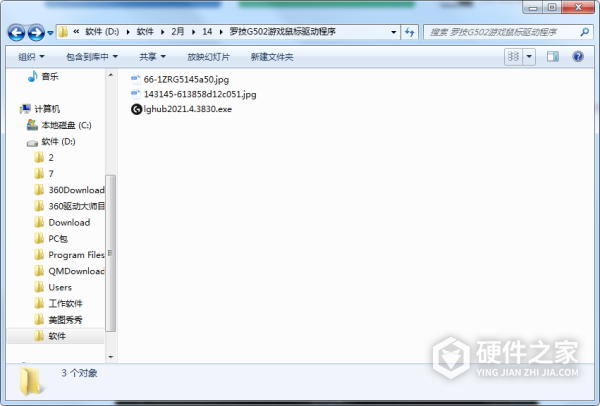This screenshot has width=600, height=406.
Task: Open 音乐 in the navigation pane
Action: (50, 77)
